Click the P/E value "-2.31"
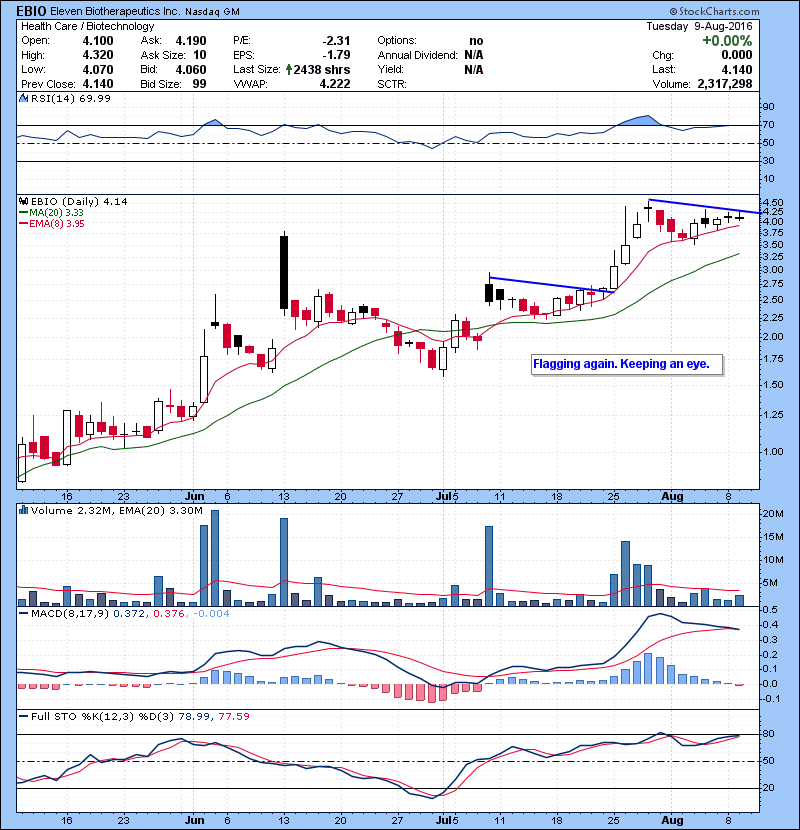The height and width of the screenshot is (830, 800). [336, 41]
